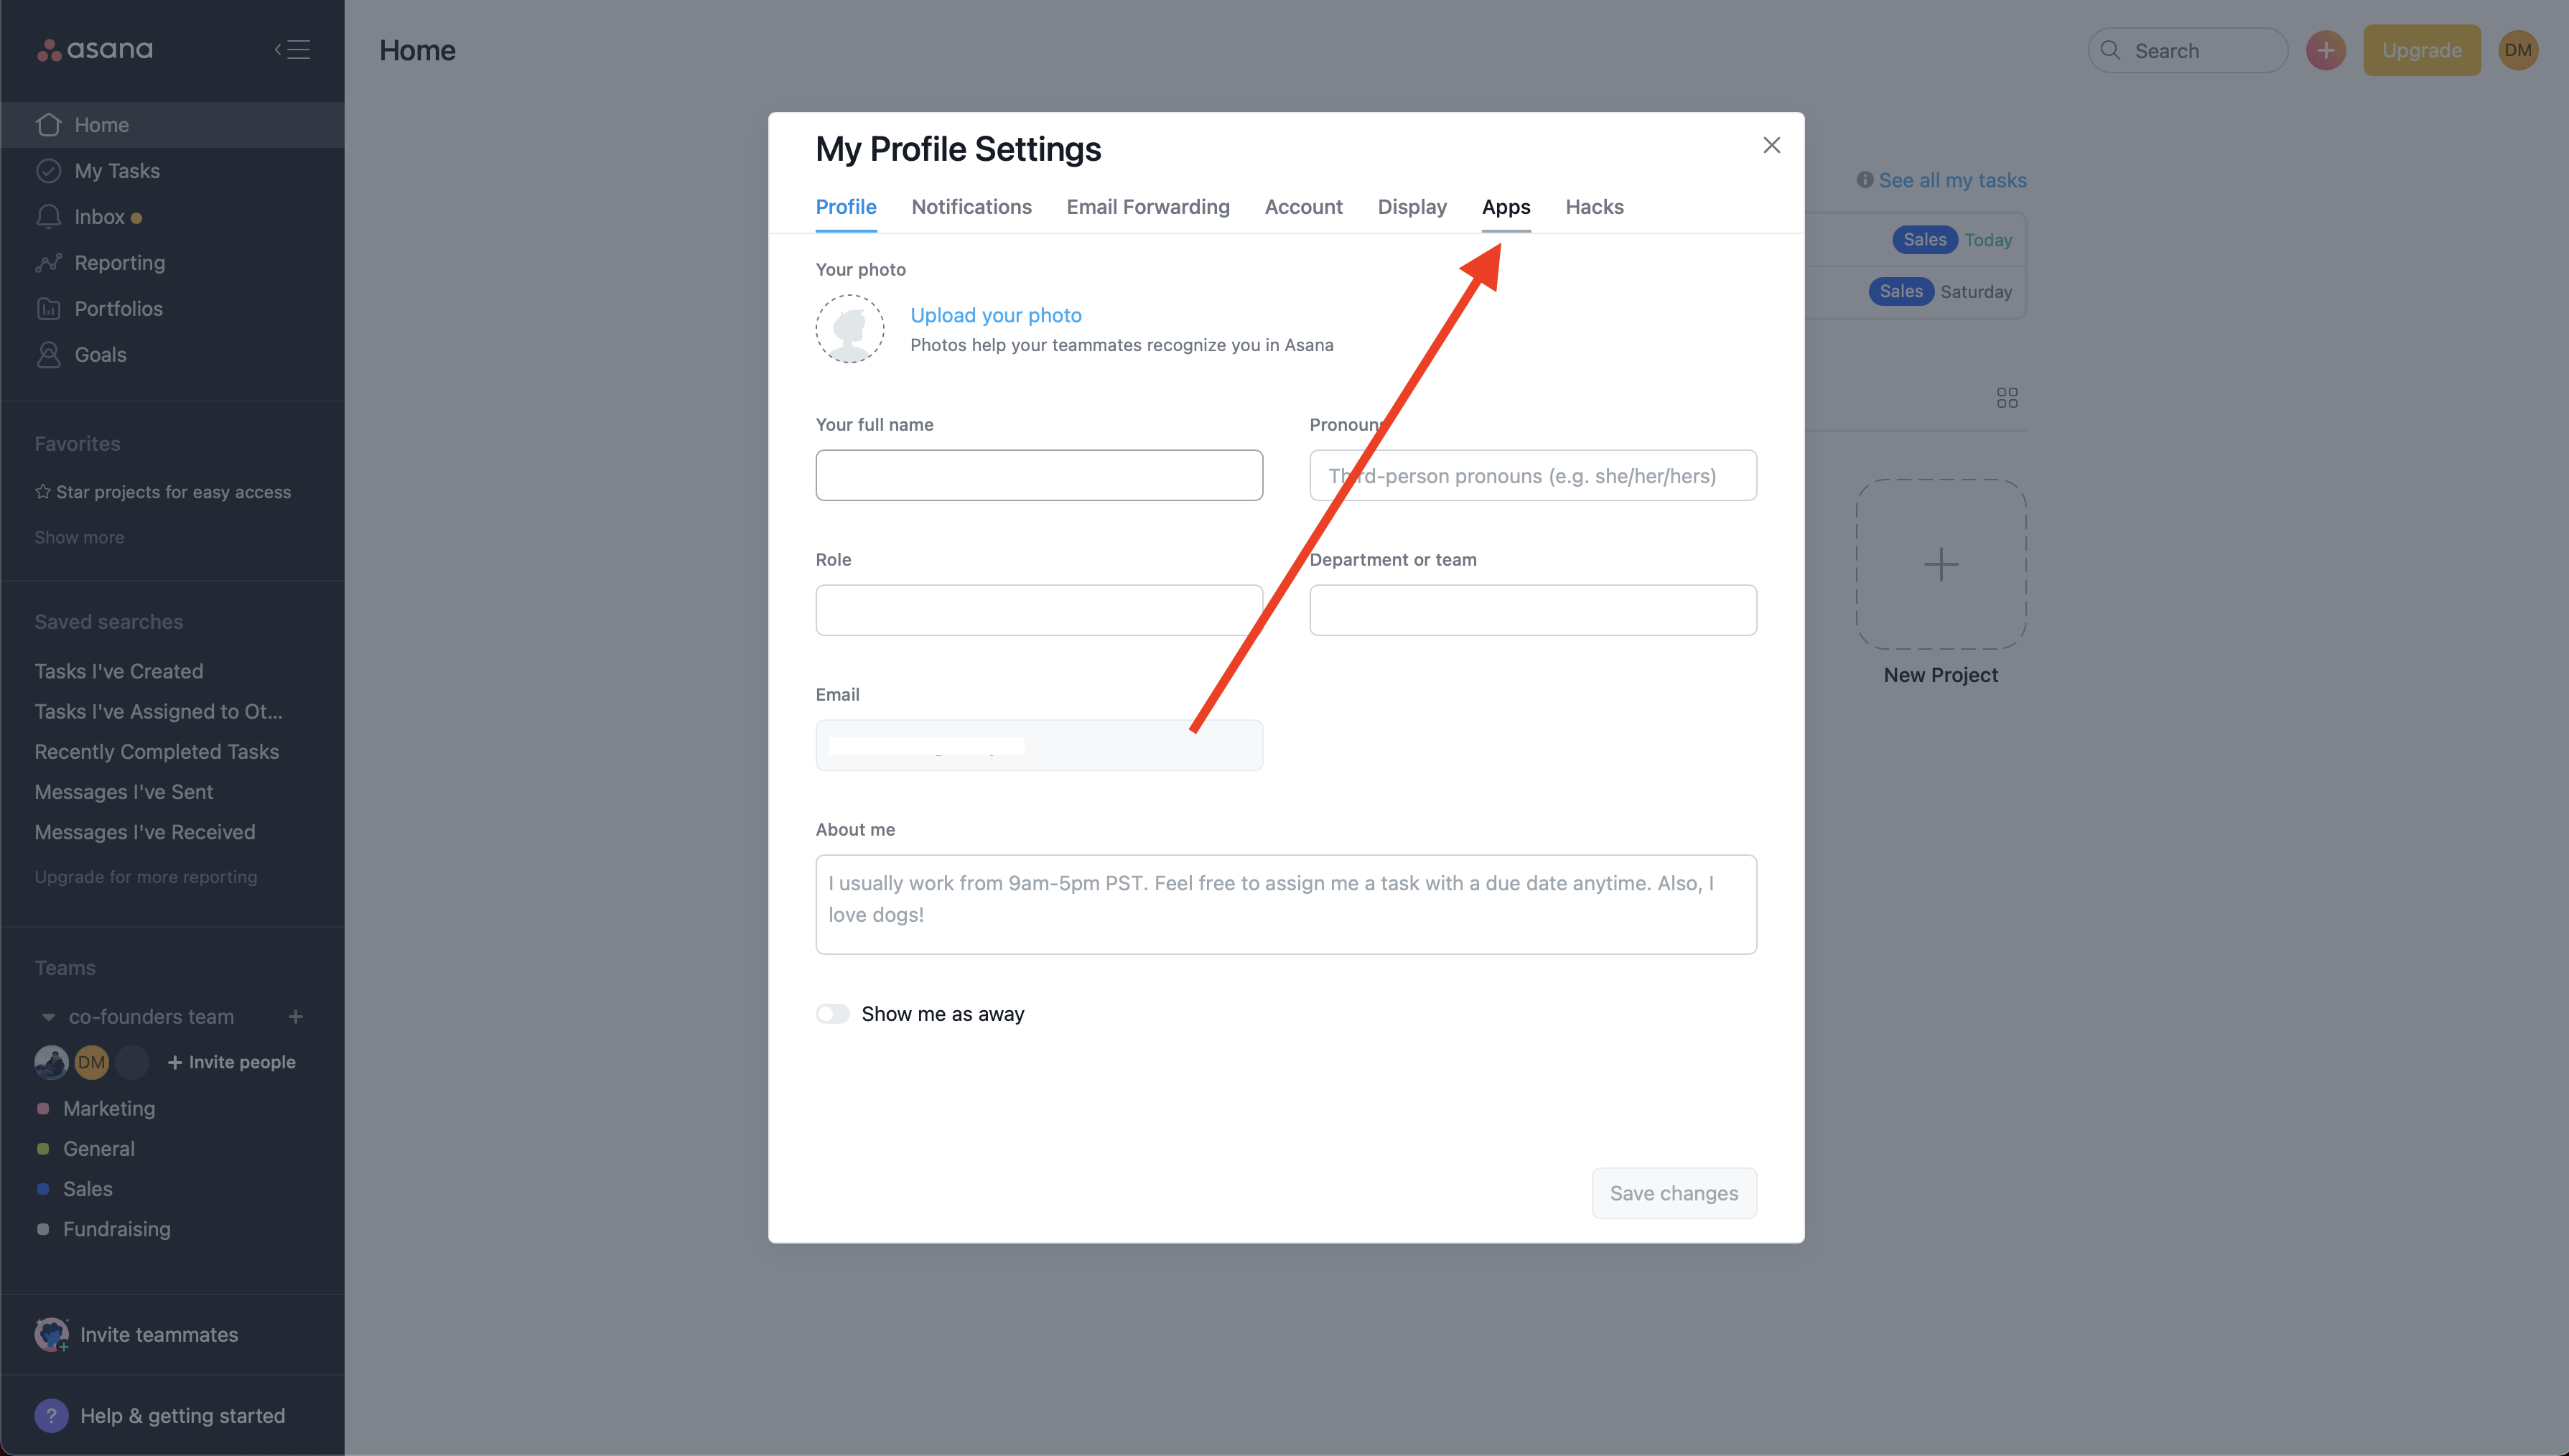Image resolution: width=2569 pixels, height=1456 pixels.
Task: Click the About me text area
Action: click(1286, 904)
